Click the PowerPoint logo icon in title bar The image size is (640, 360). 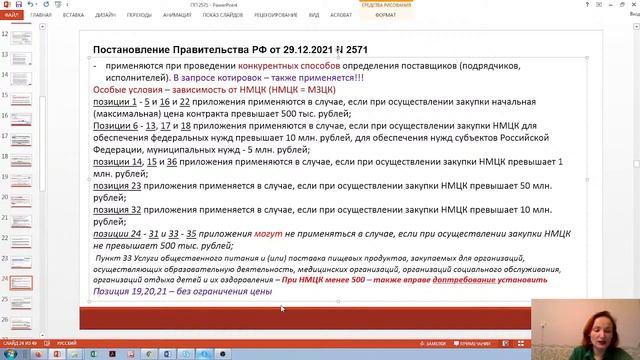[7, 4]
